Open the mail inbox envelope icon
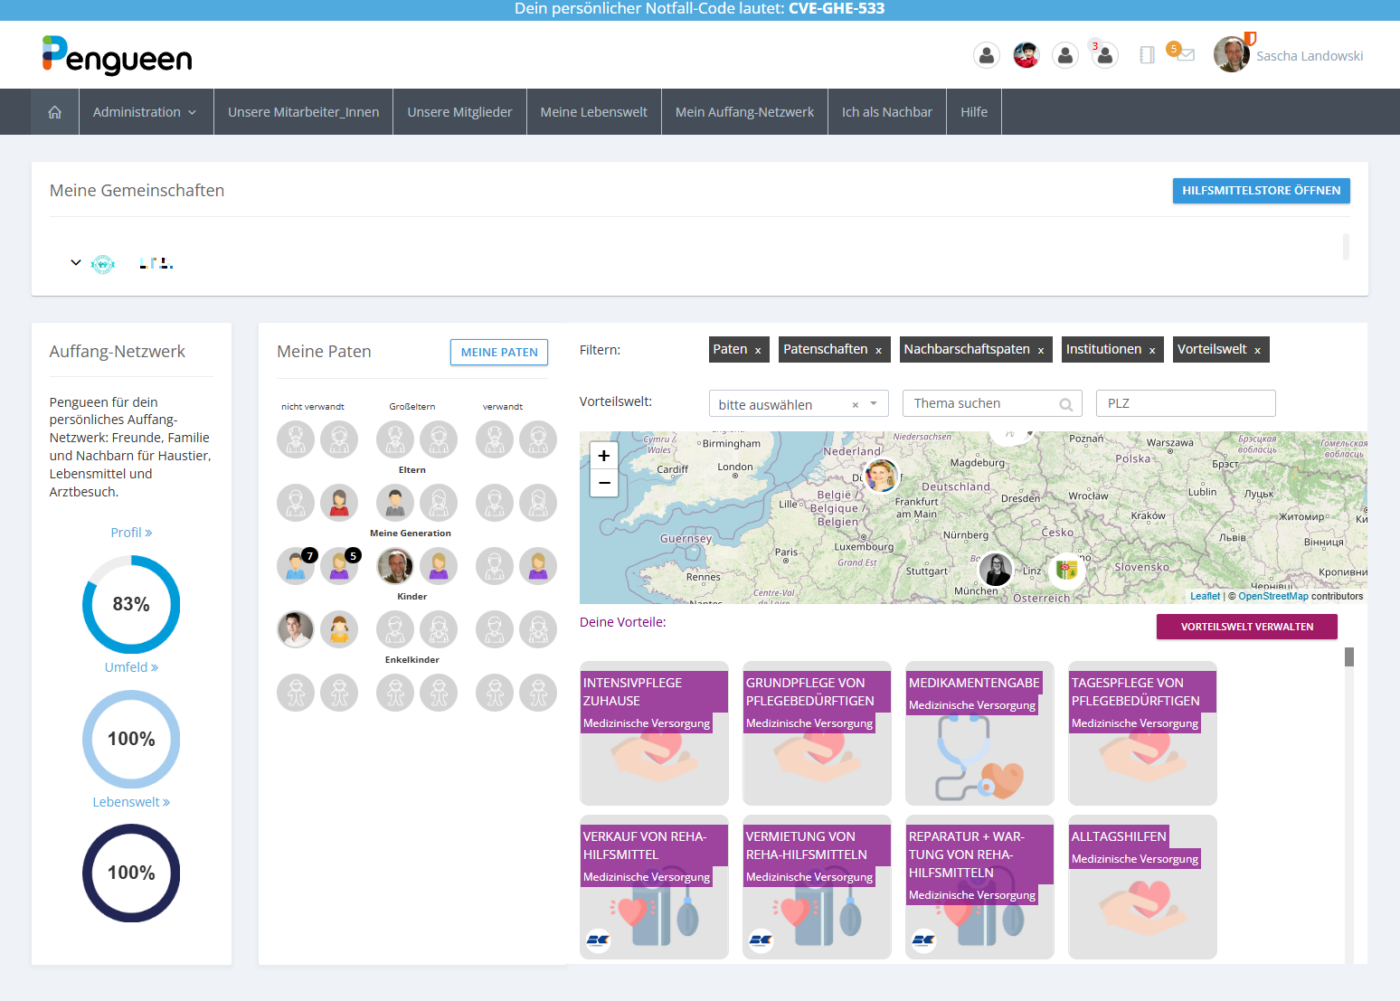Viewport: 1400px width, 1001px height. tap(1186, 55)
